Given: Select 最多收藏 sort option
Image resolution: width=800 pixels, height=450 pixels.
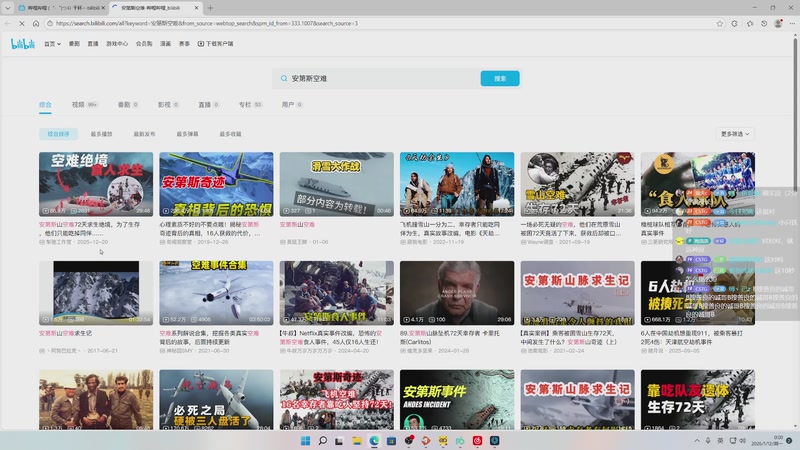Looking at the screenshot, I should click(230, 134).
